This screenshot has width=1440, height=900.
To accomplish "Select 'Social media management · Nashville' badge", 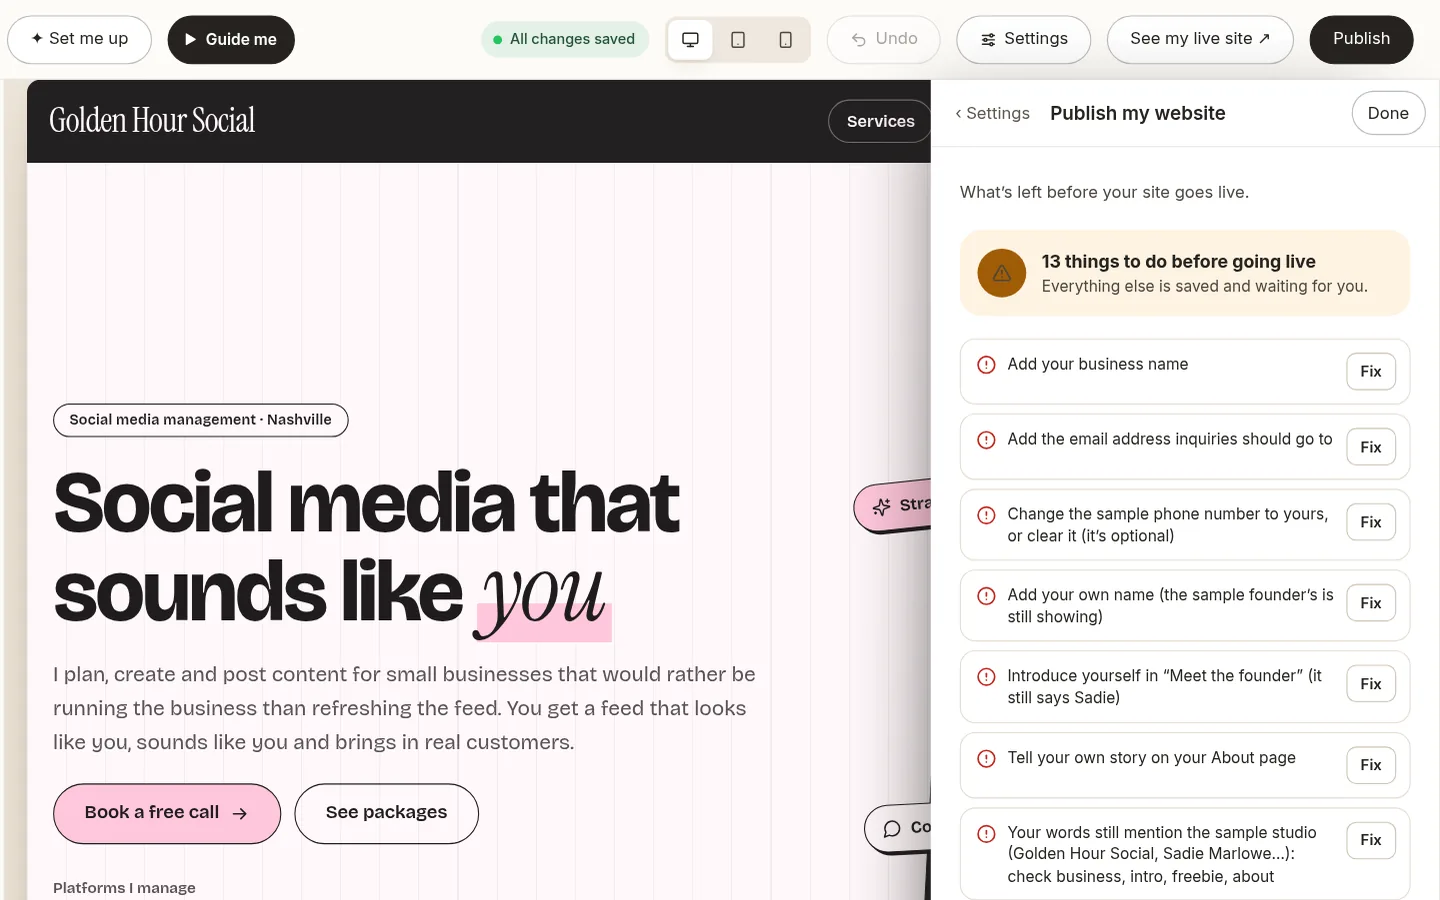I will 200,420.
